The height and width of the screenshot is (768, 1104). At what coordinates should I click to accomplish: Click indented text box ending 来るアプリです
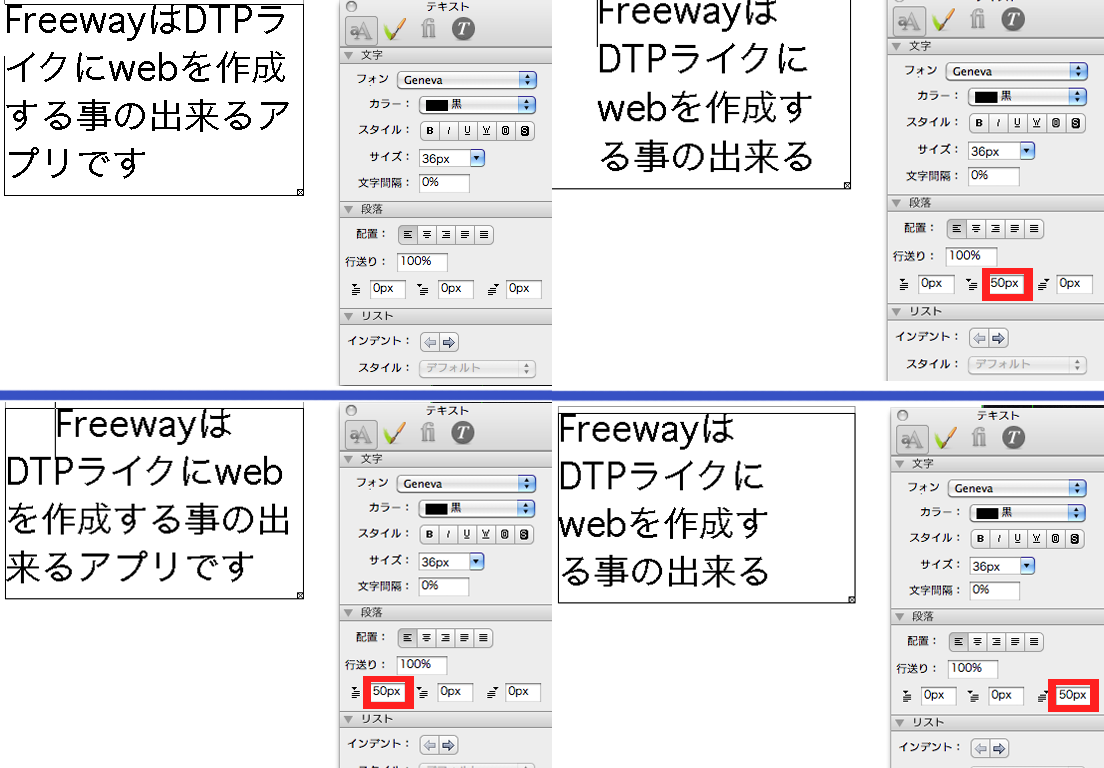click(154, 503)
